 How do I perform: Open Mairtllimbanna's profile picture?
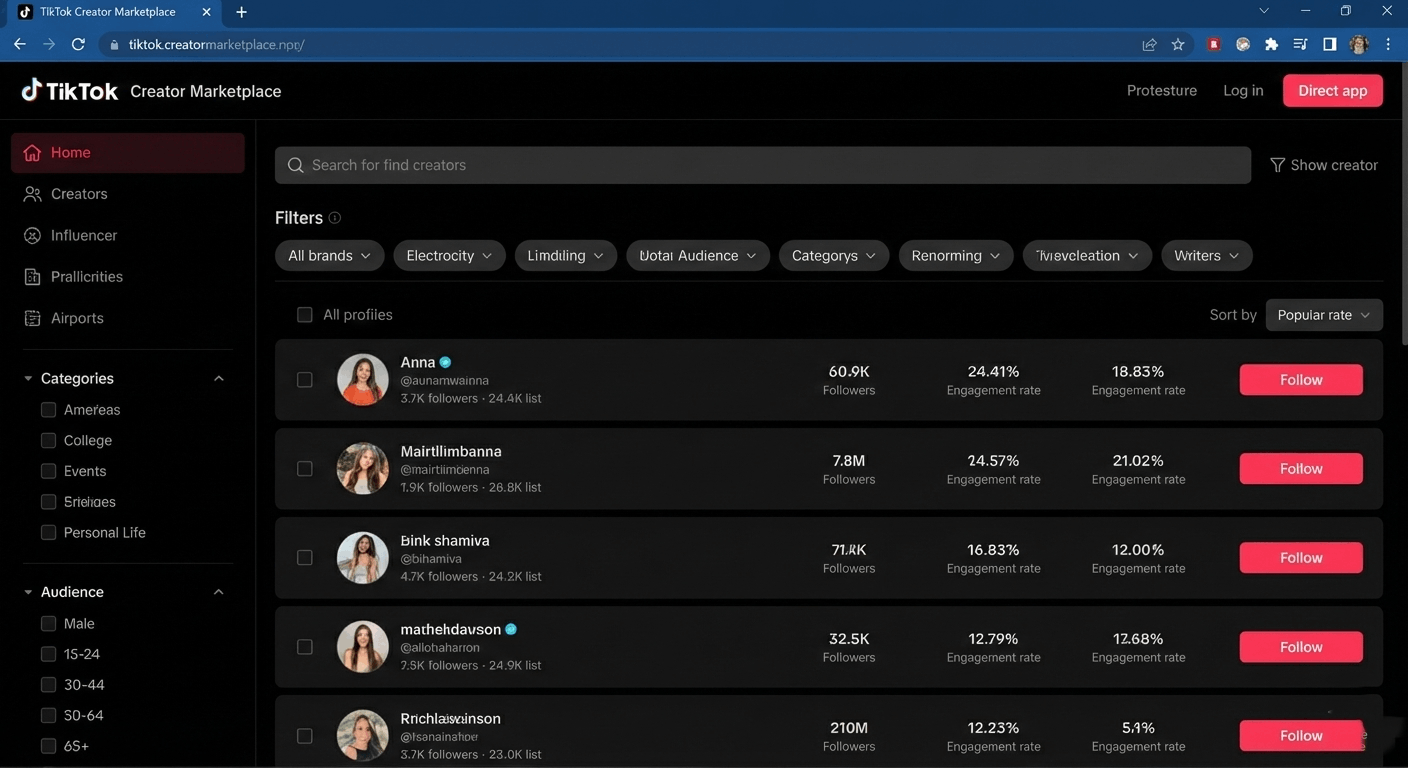[x=362, y=468]
